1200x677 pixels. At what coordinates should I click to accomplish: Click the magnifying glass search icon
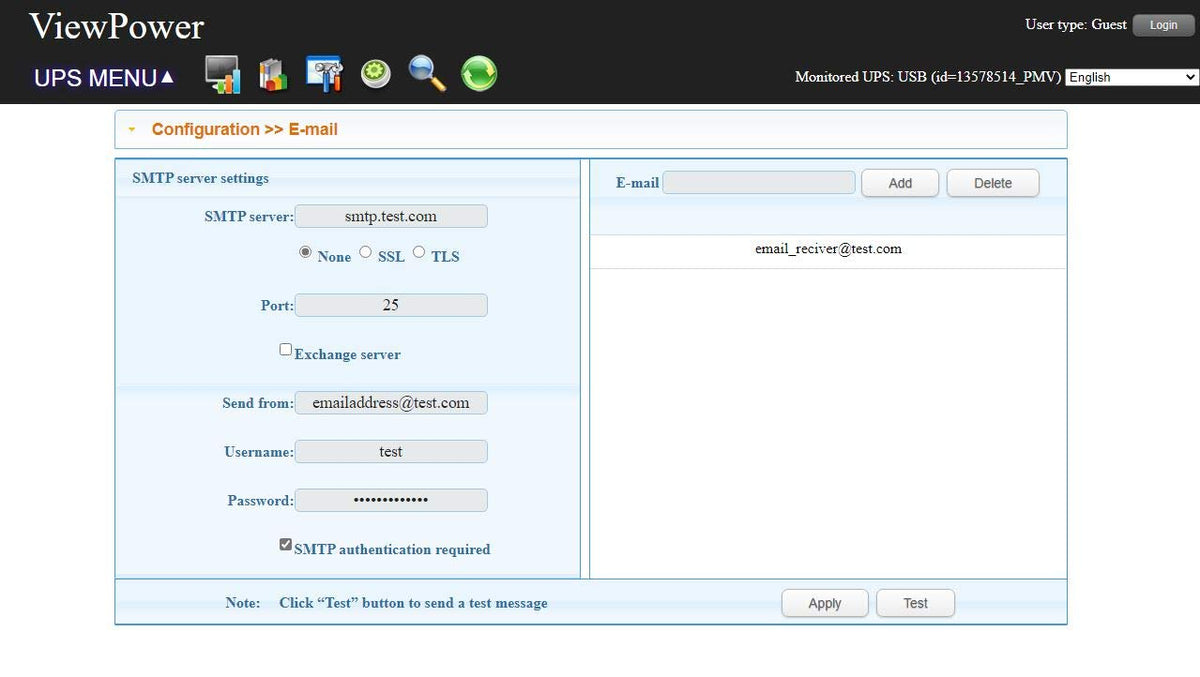(427, 75)
